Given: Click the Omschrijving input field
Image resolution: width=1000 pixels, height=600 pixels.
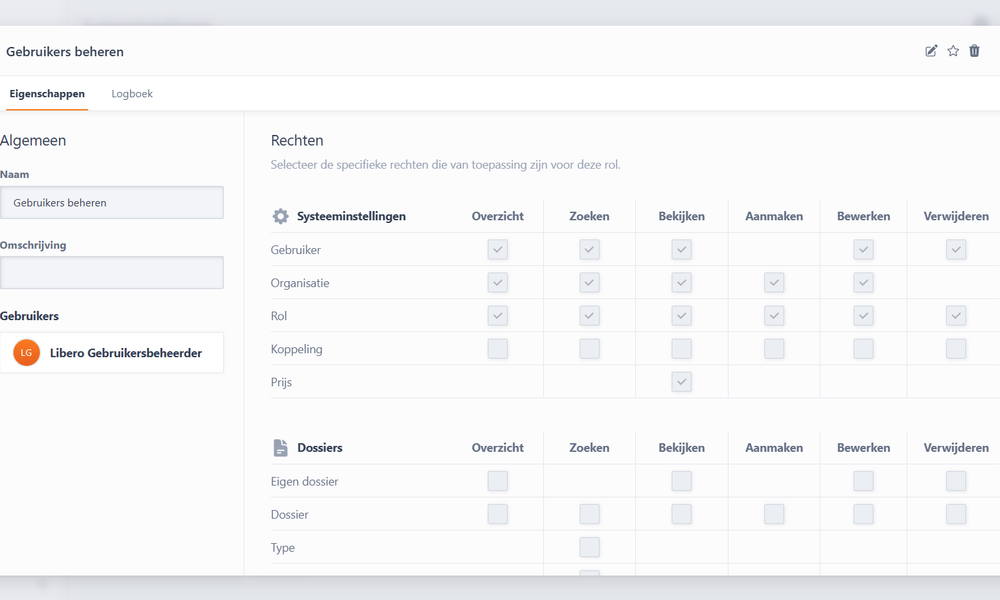Looking at the screenshot, I should pyautogui.click(x=112, y=272).
